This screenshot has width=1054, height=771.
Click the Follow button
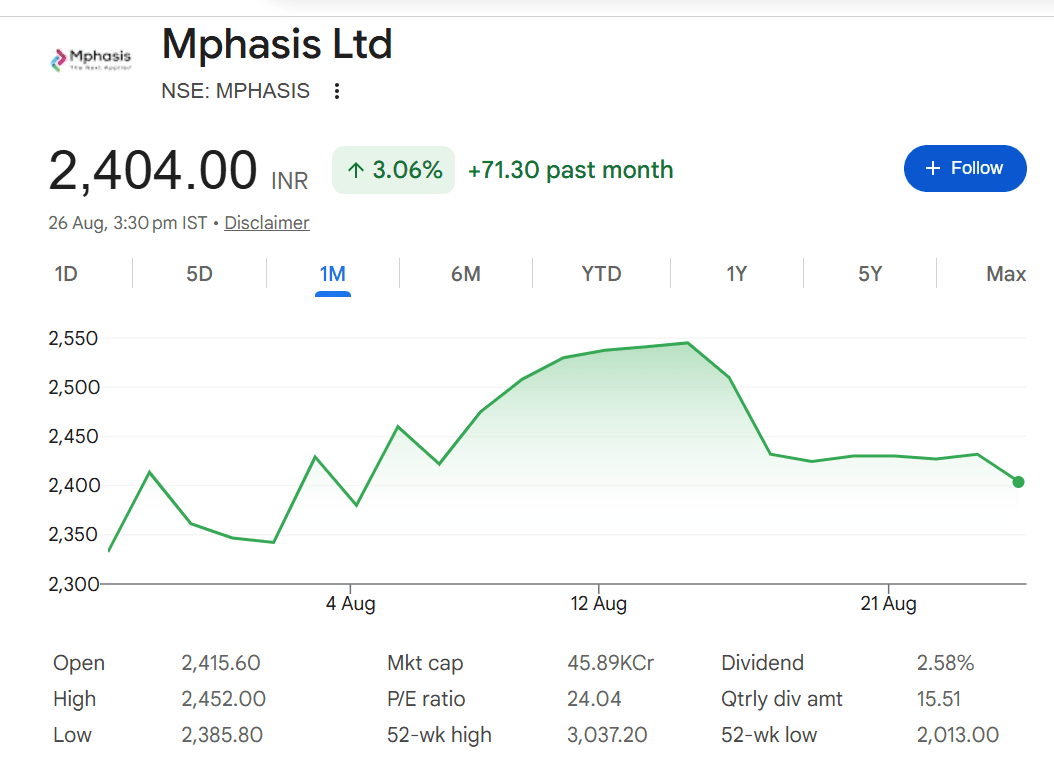pos(965,168)
